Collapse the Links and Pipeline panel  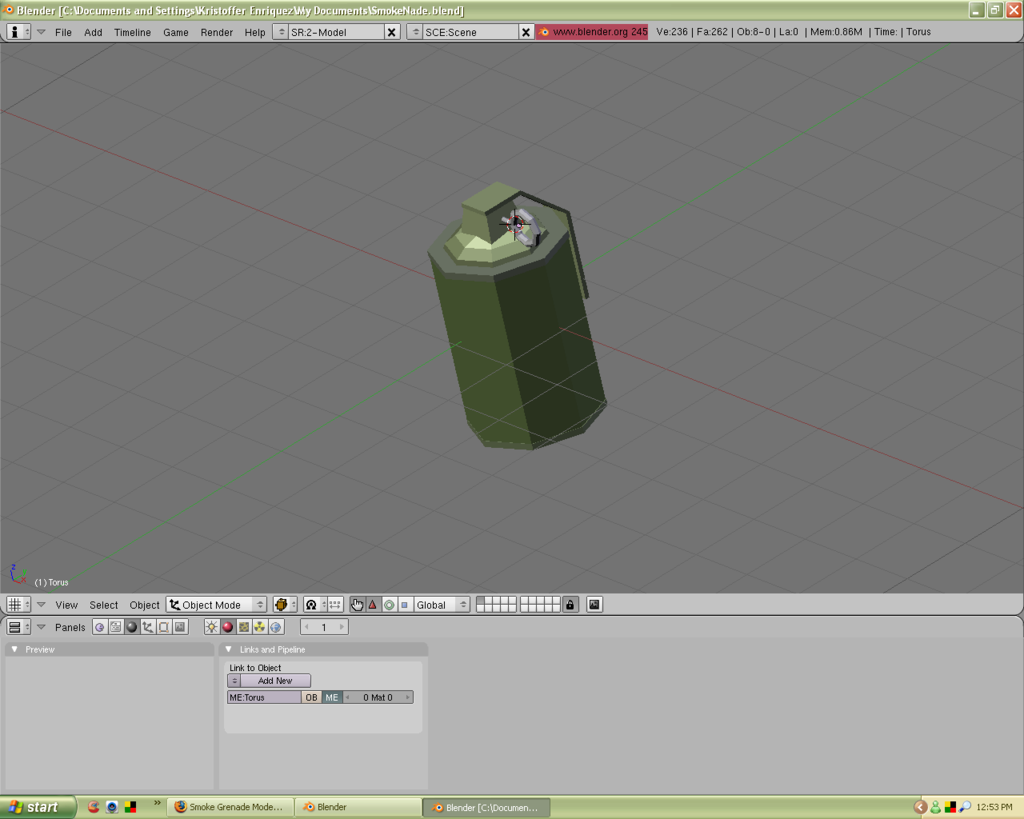click(229, 649)
